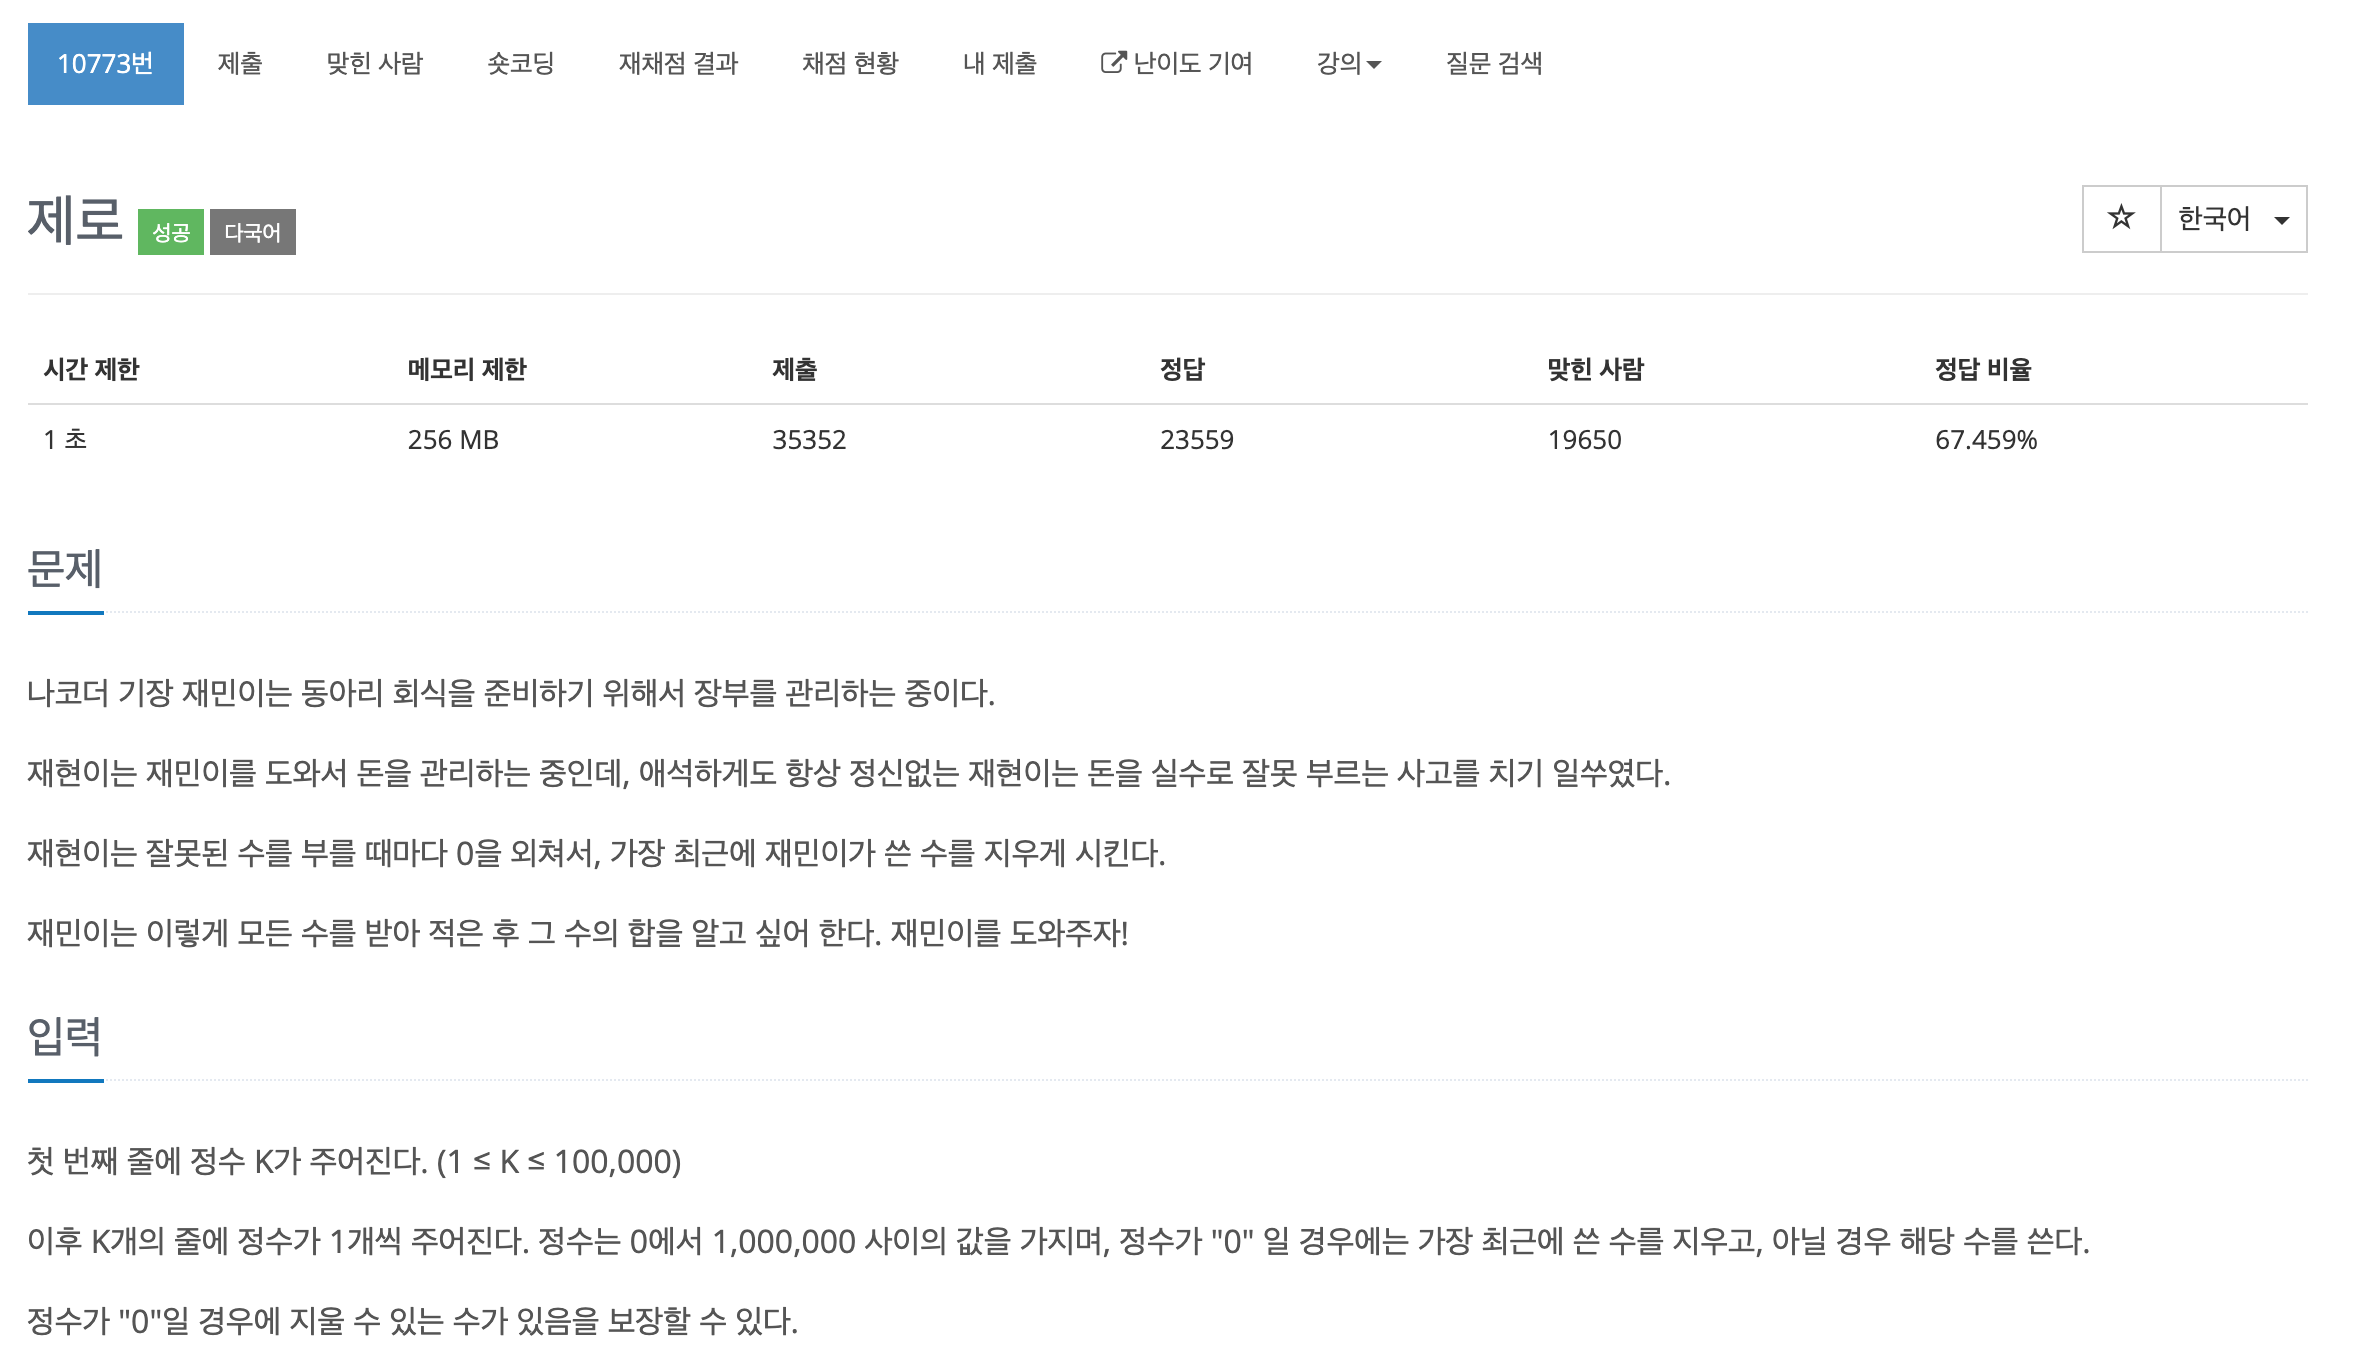Go to 맞힌 사람 tab

tap(375, 64)
